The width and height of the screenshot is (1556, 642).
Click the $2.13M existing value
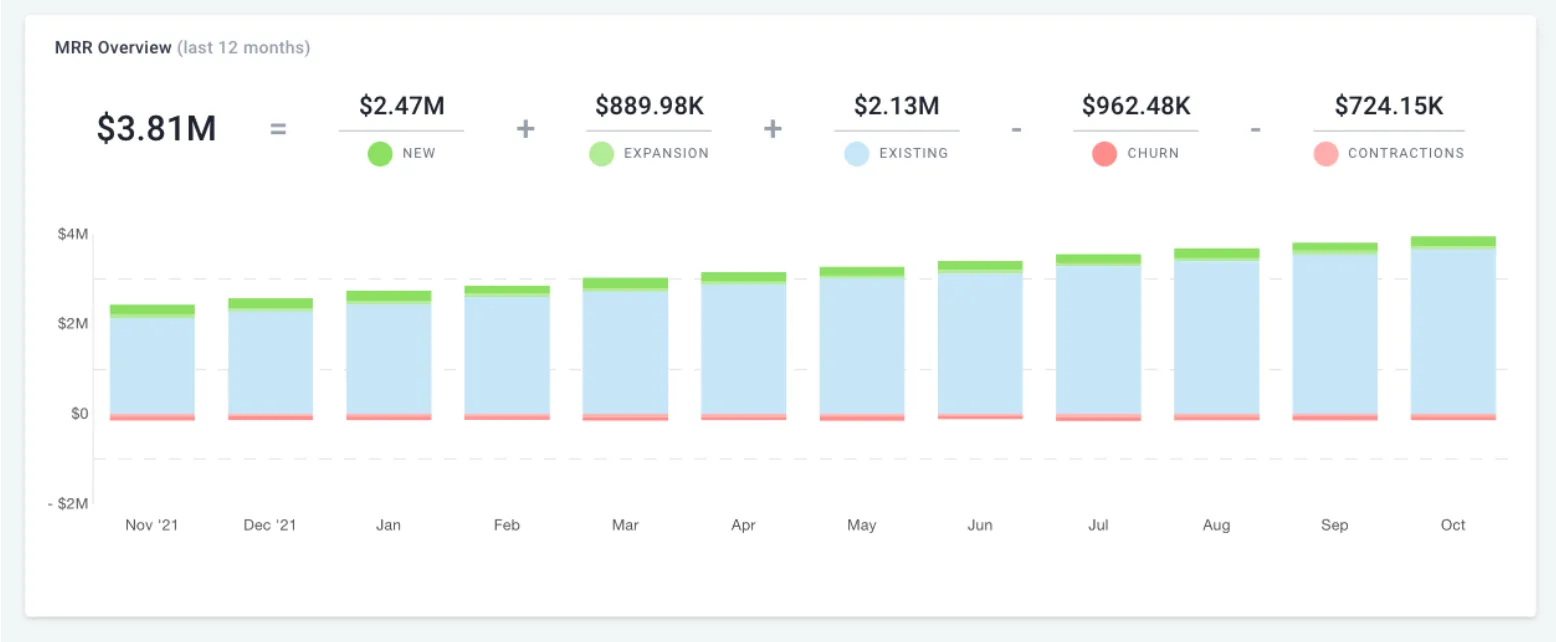pos(897,106)
